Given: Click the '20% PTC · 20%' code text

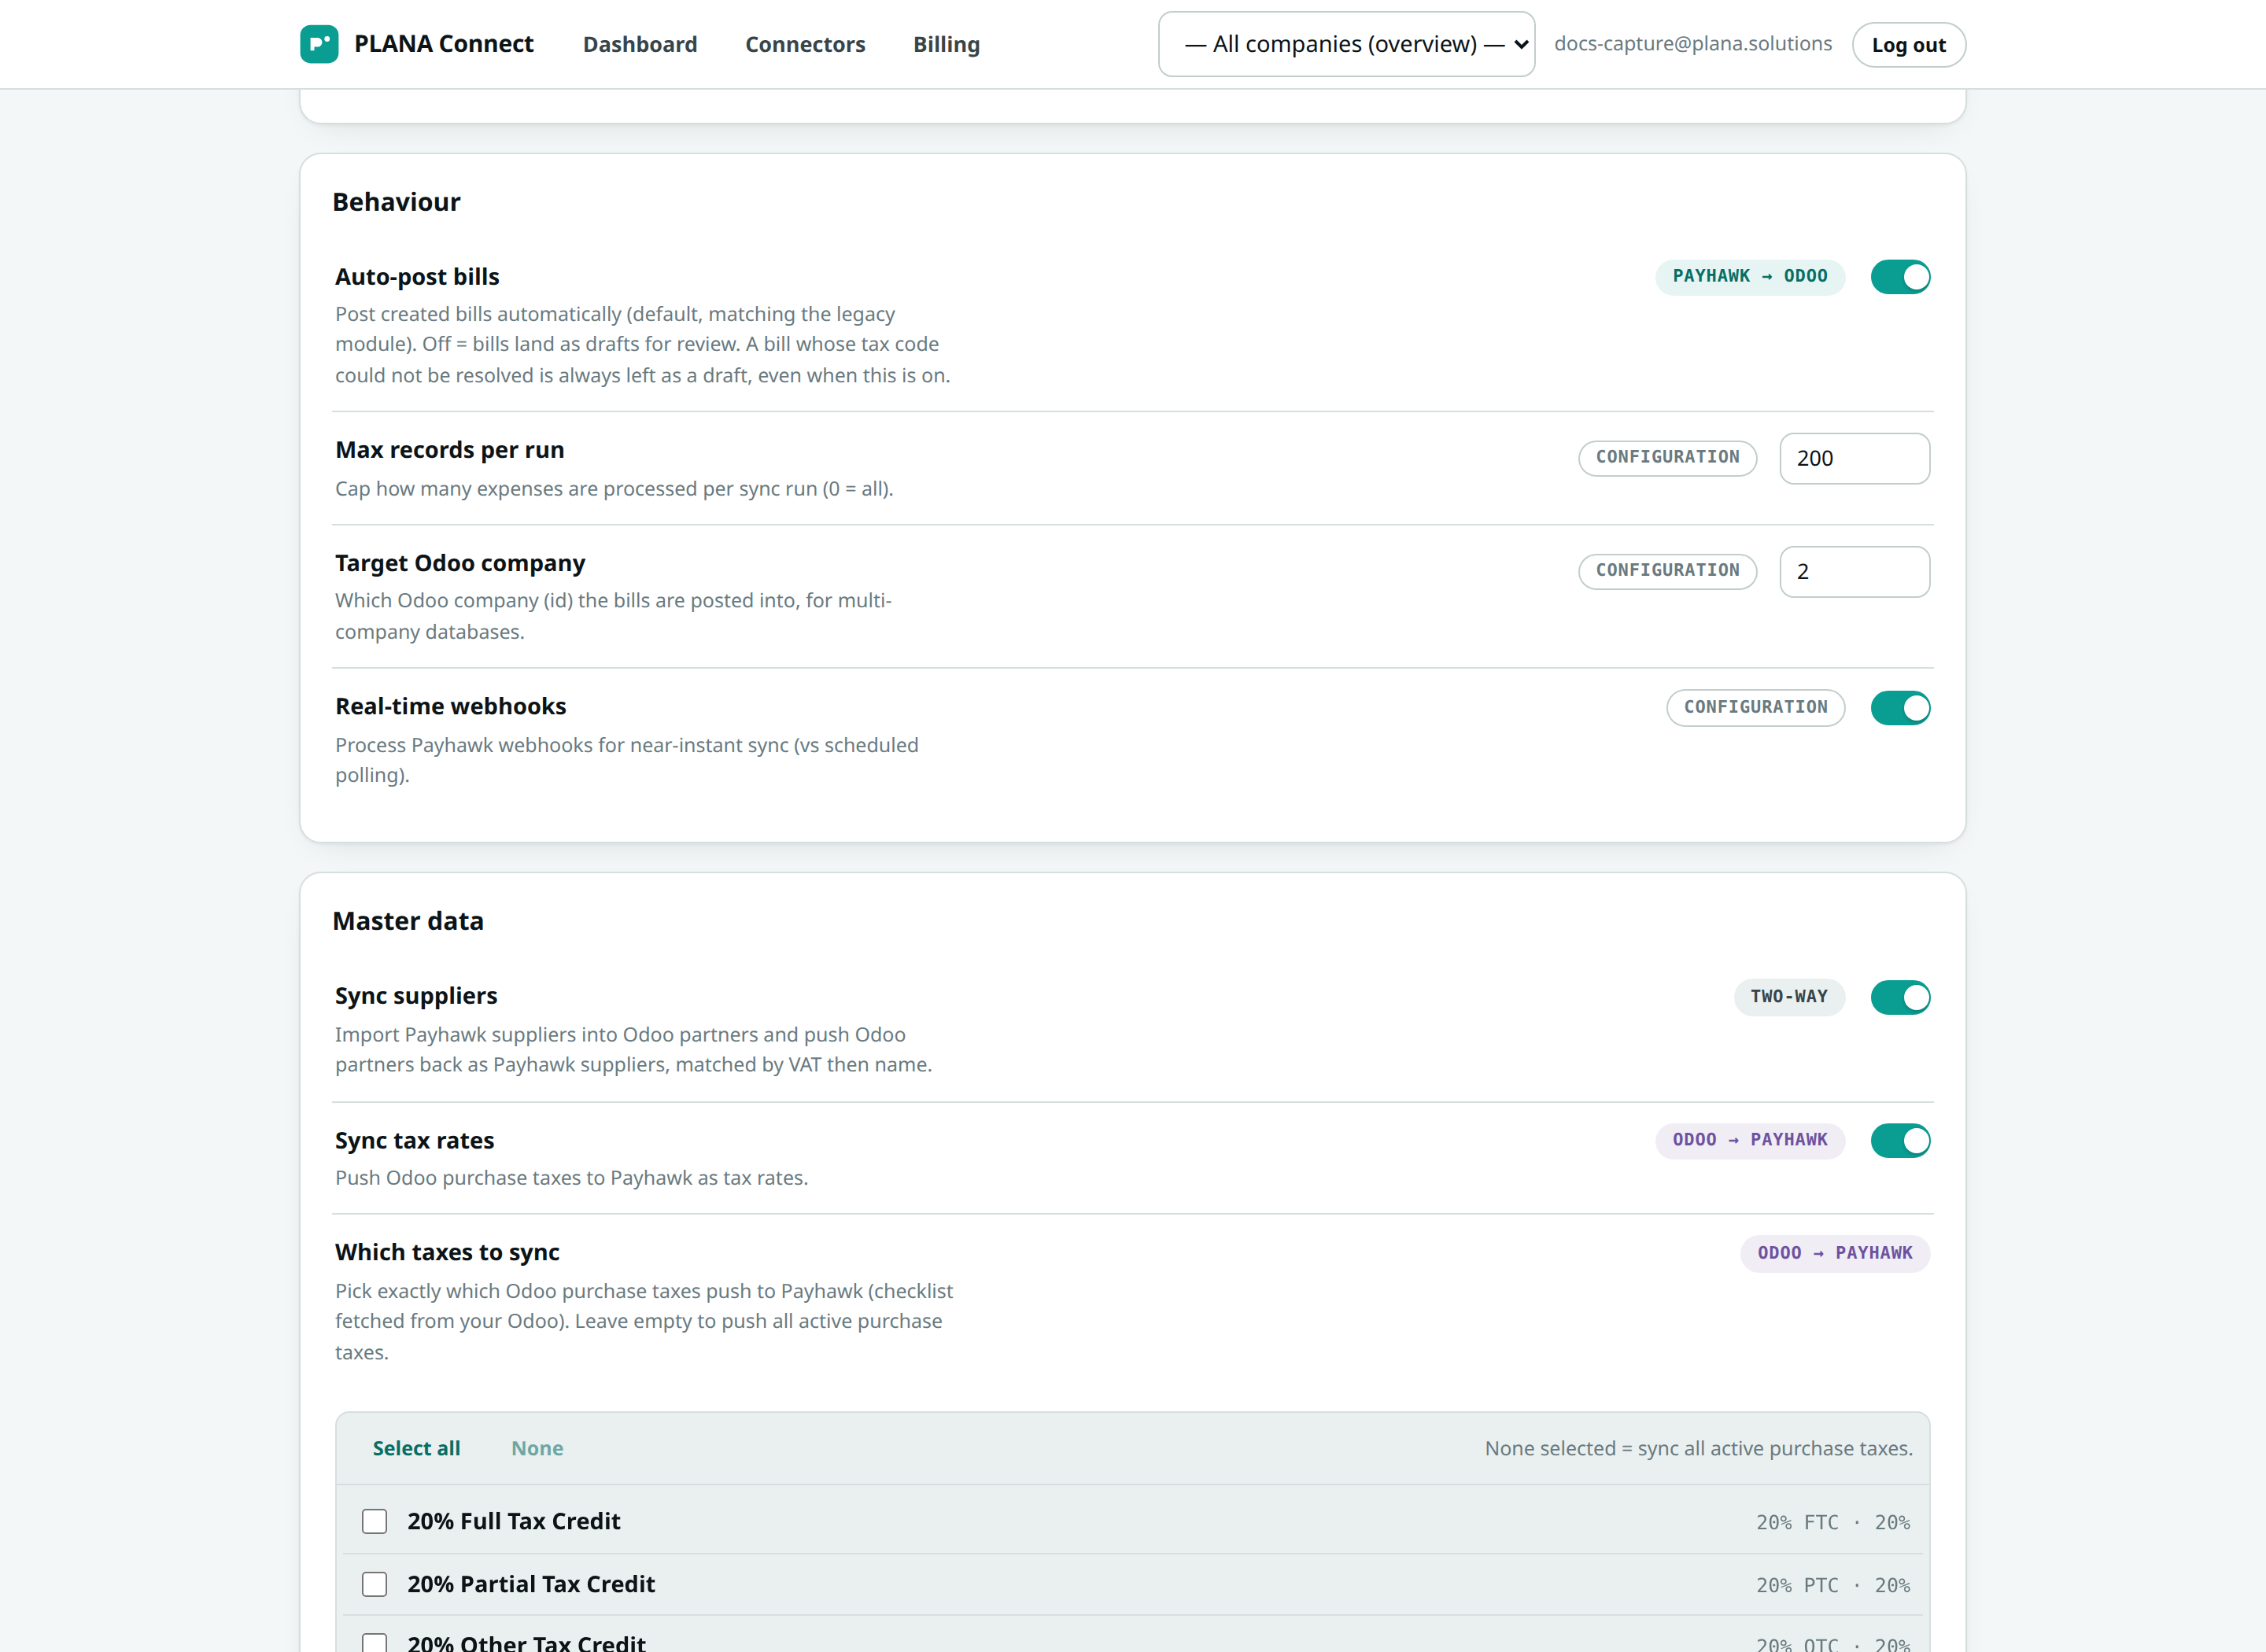Looking at the screenshot, I should click(1833, 1585).
